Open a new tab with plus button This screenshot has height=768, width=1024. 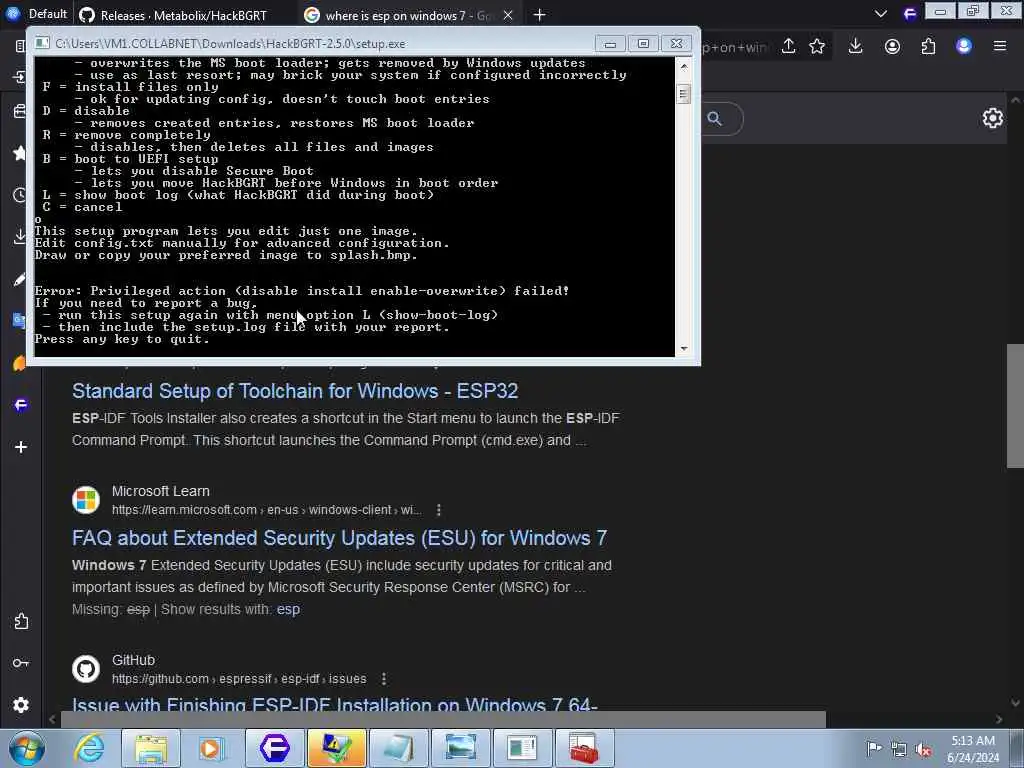(539, 15)
